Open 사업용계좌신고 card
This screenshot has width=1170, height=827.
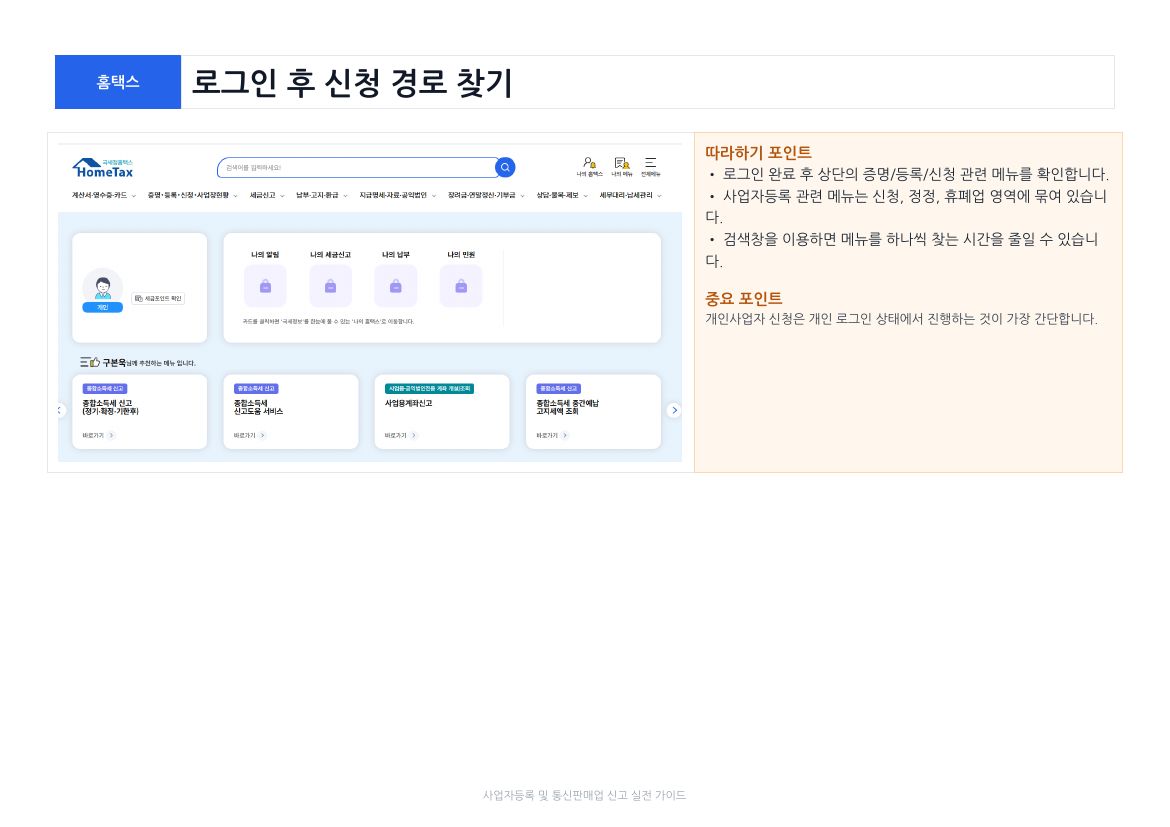[x=442, y=411]
